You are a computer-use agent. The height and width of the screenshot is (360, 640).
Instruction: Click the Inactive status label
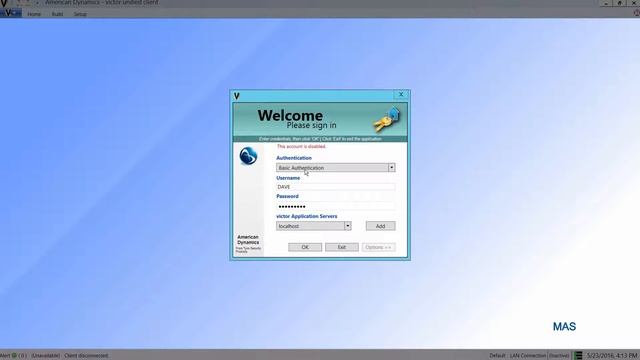[x=559, y=356]
